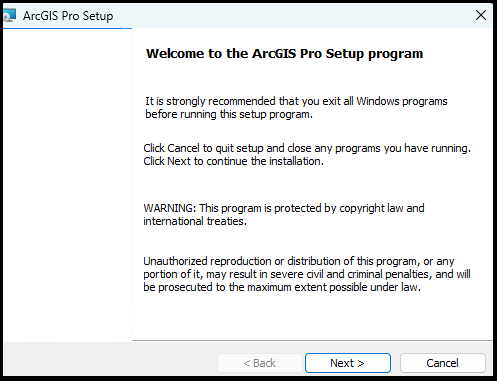The height and width of the screenshot is (386, 497).
Task: Quit setup using the Cancel button
Action: [x=442, y=363]
